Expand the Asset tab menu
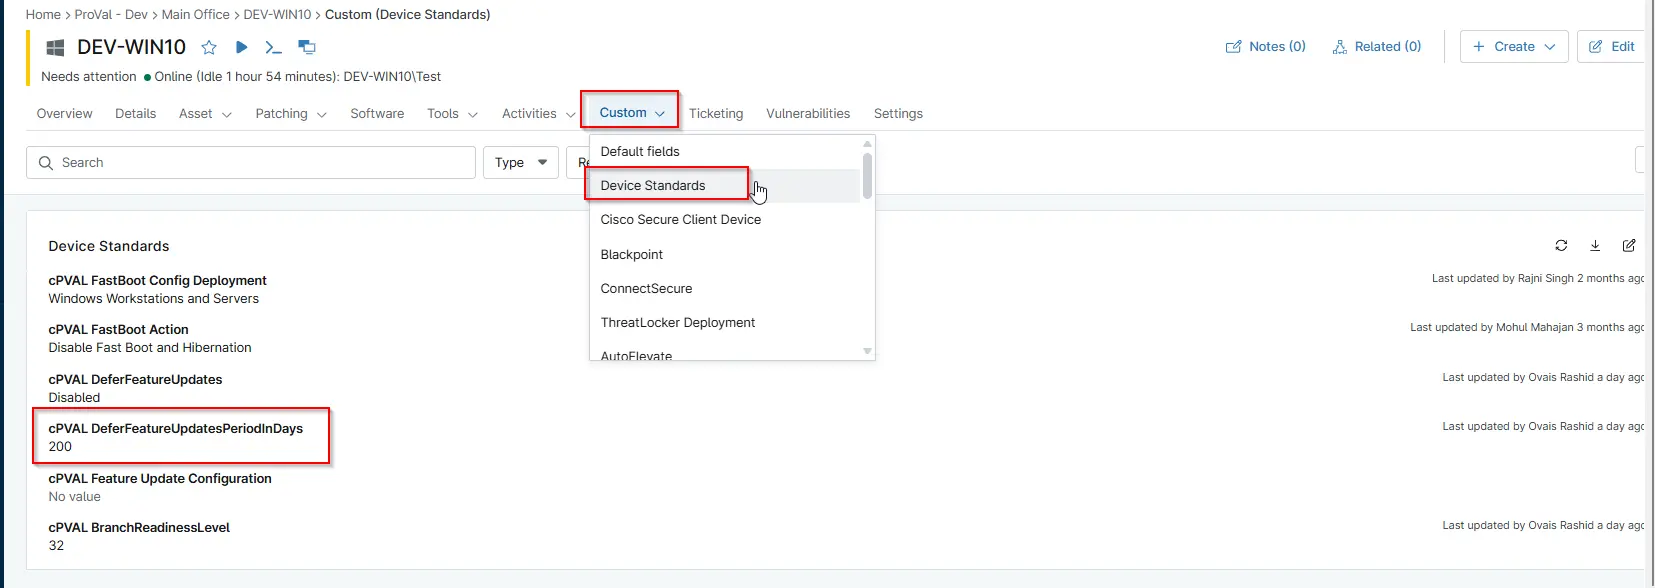1655x588 pixels. pos(205,114)
